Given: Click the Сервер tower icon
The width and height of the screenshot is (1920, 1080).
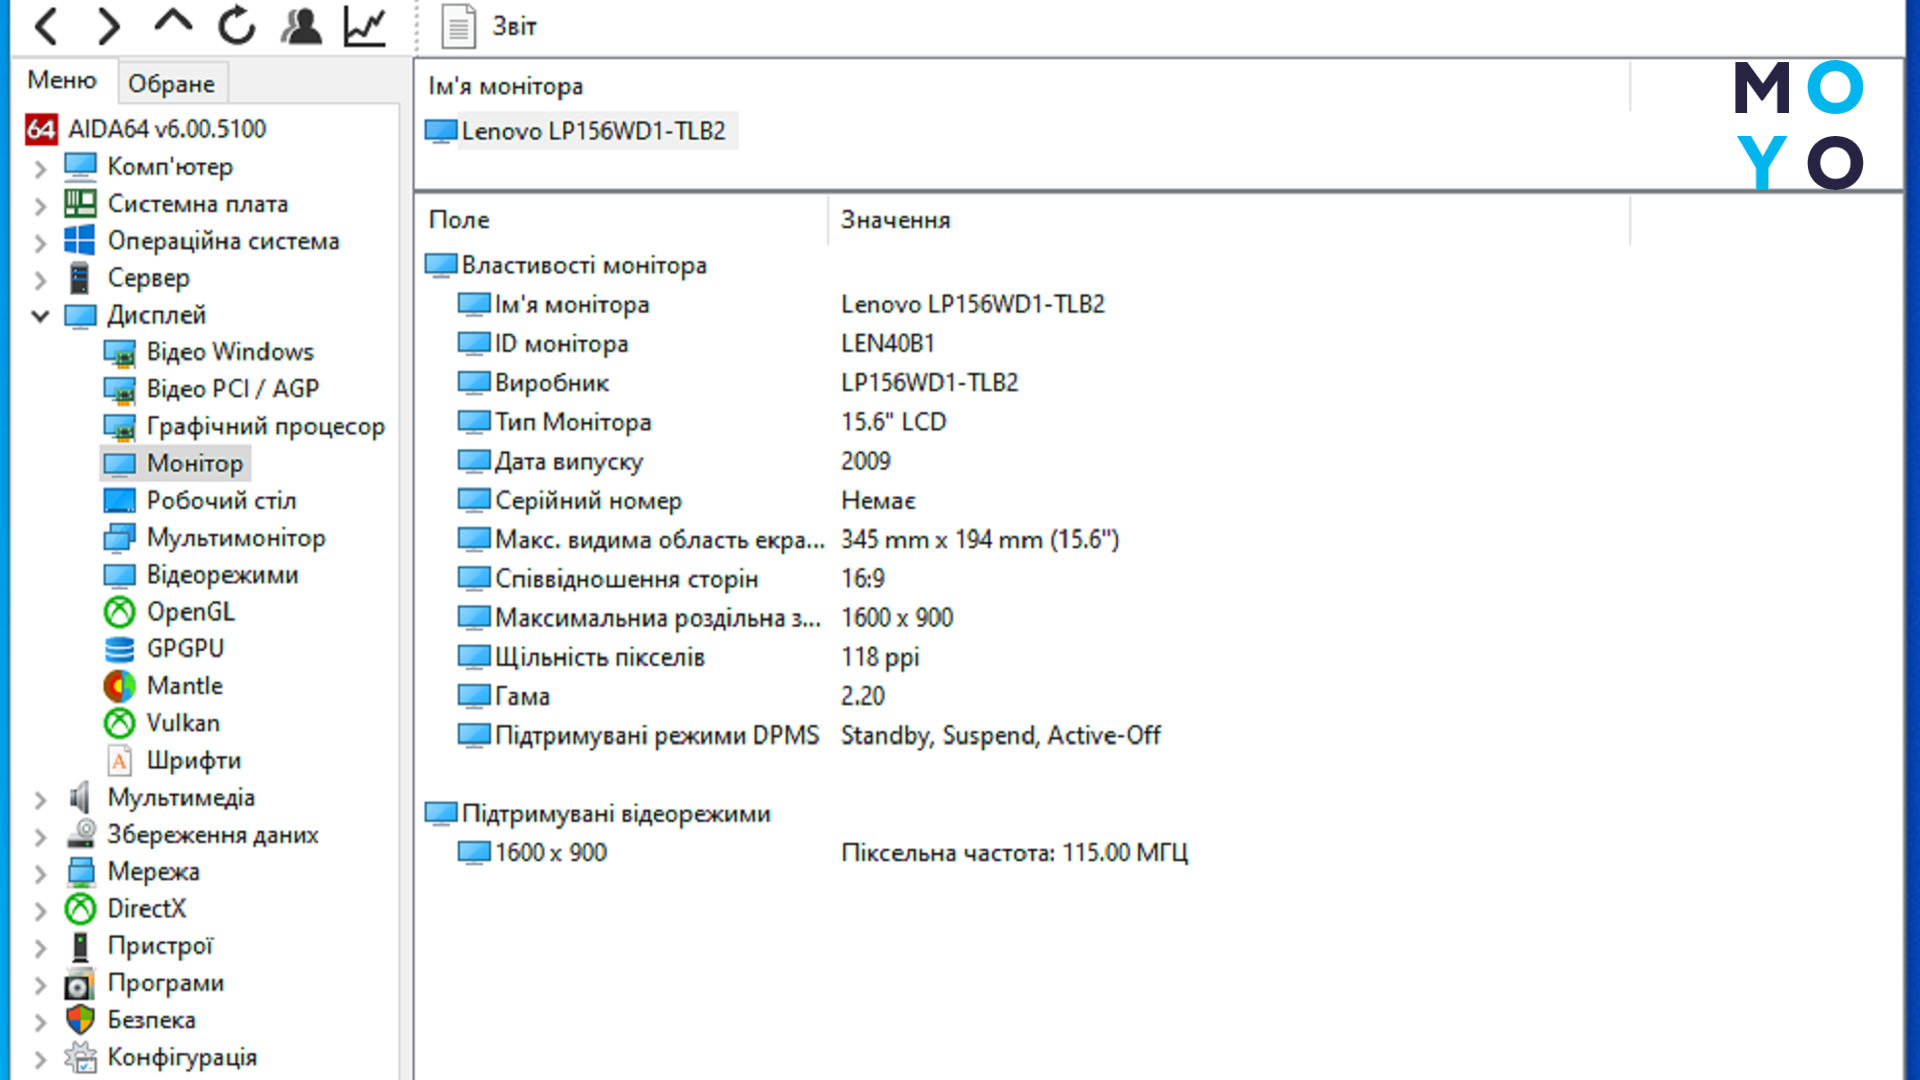Looking at the screenshot, I should [x=80, y=278].
